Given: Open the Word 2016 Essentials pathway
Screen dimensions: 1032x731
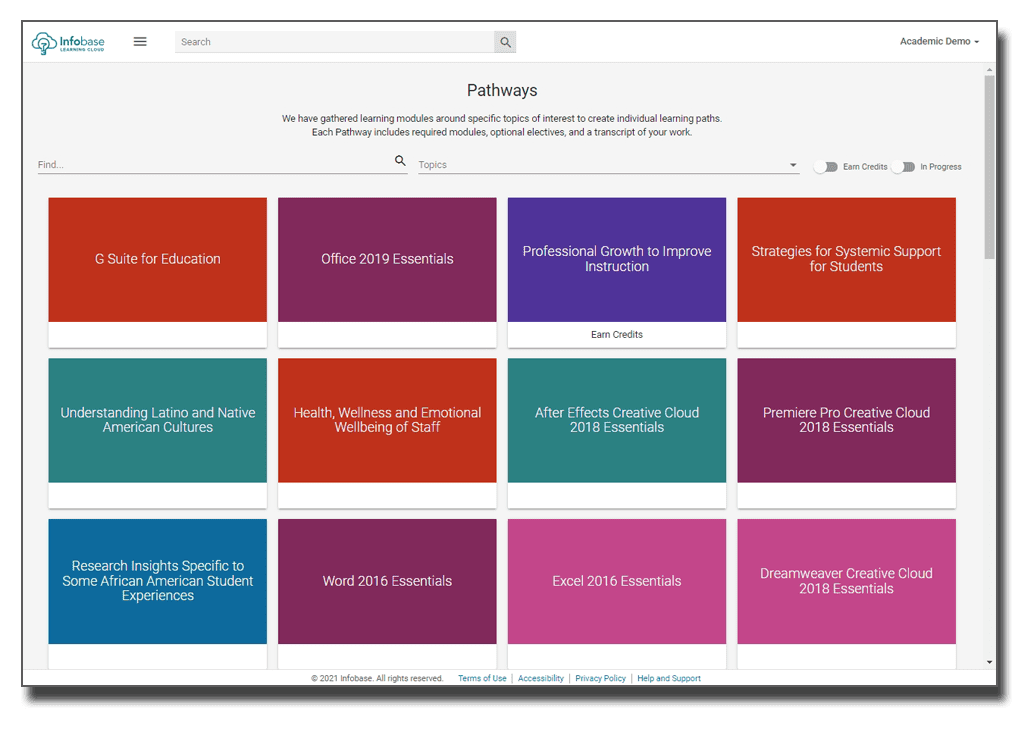Looking at the screenshot, I should tap(387, 593).
